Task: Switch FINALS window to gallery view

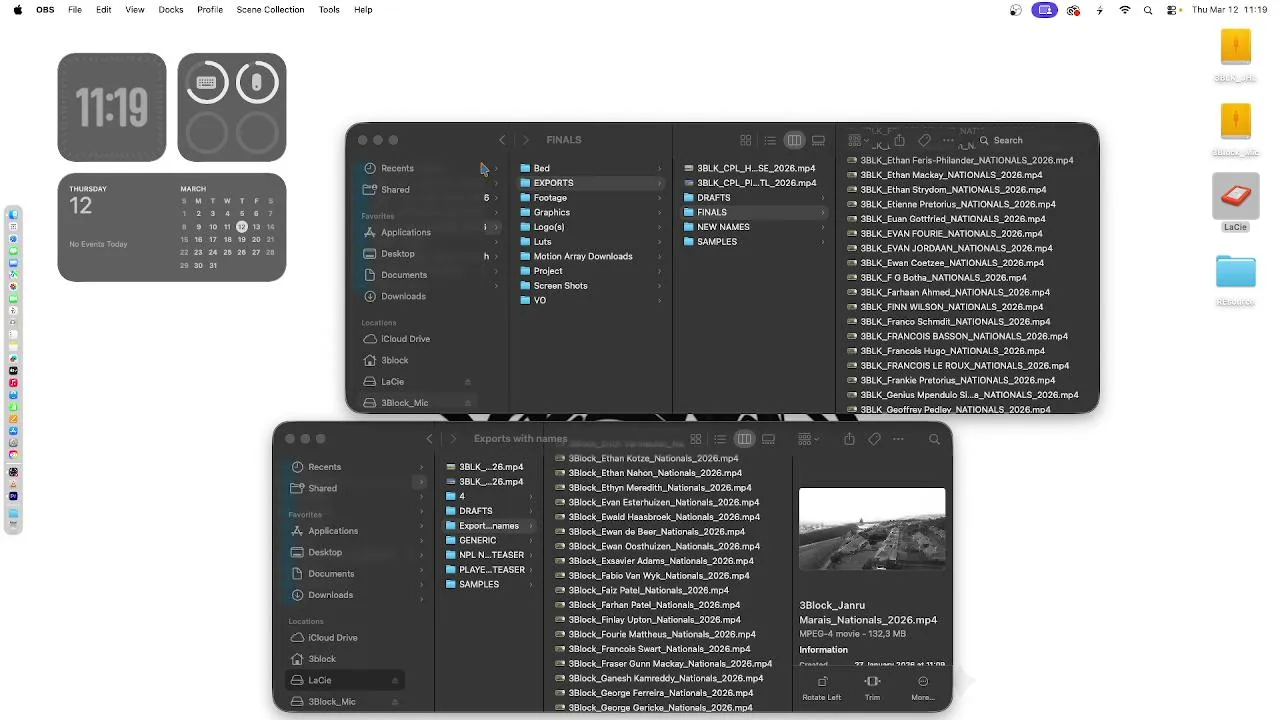Action: (818, 140)
